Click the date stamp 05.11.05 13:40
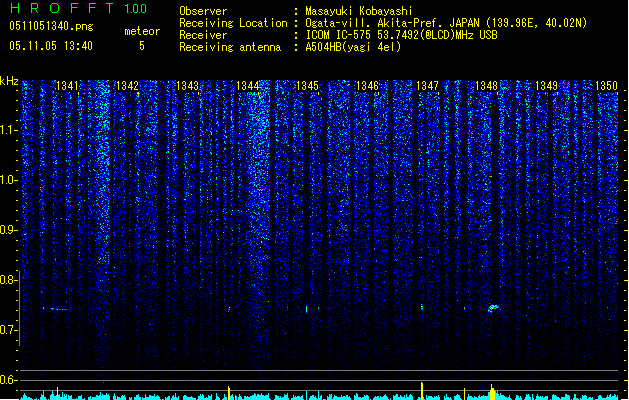 pos(51,46)
